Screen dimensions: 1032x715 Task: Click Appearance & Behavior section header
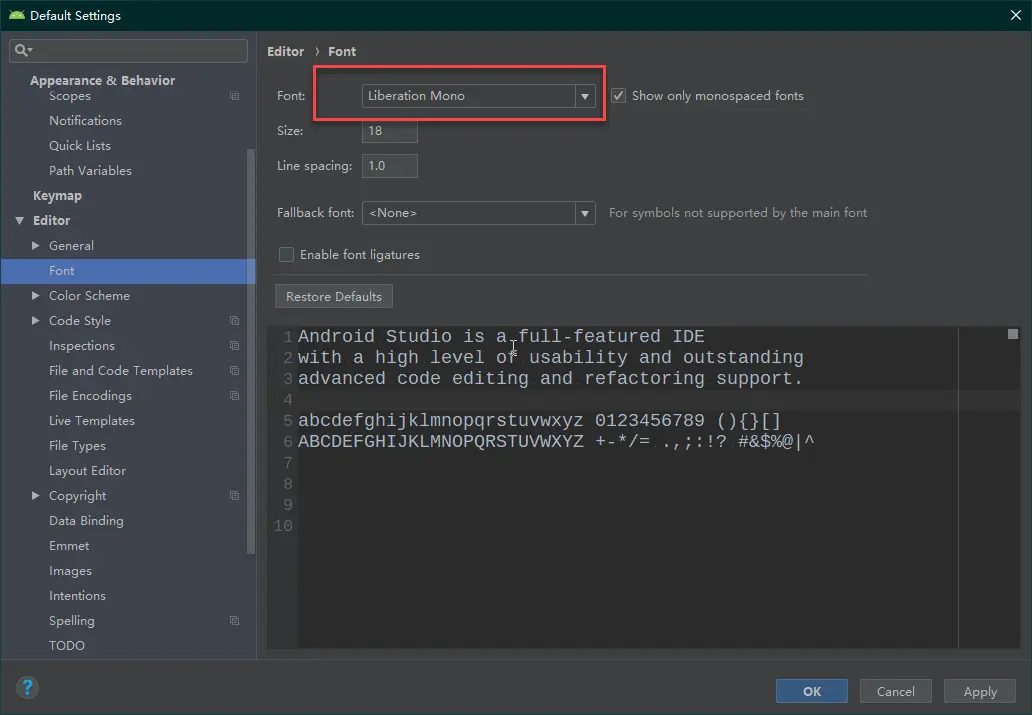[103, 80]
